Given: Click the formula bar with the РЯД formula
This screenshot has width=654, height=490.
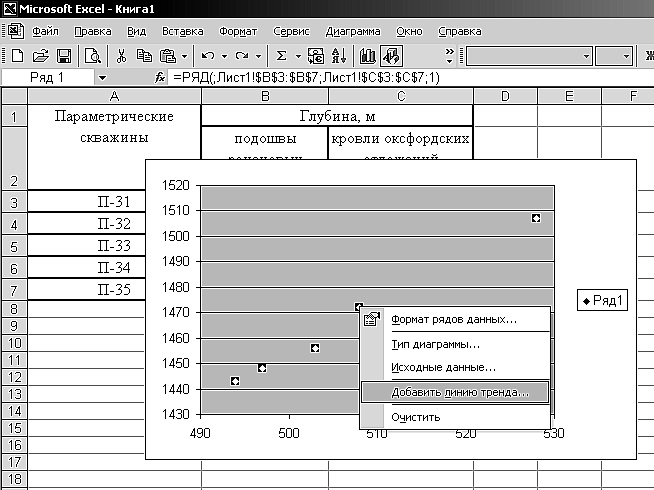Looking at the screenshot, I should [x=409, y=78].
